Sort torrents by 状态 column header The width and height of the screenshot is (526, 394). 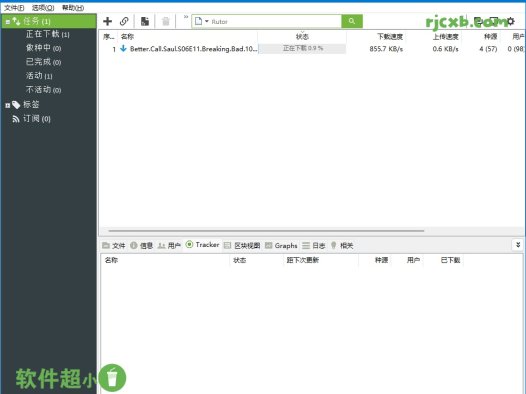point(302,37)
